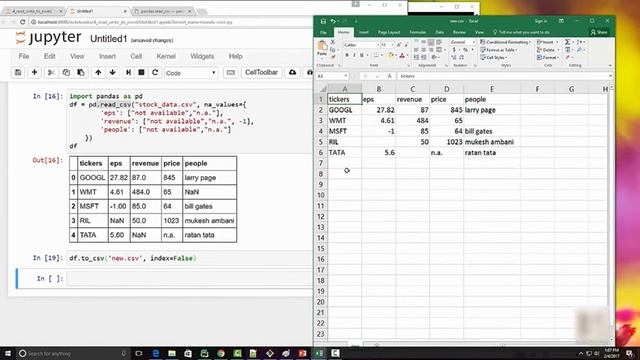Paste cells below in Jupyter toolbar

81,73
